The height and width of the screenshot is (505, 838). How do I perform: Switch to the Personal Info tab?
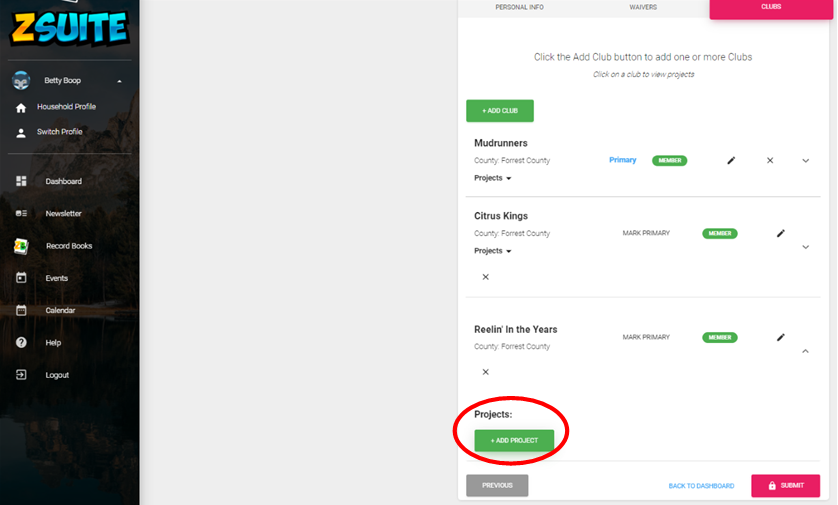[519, 7]
